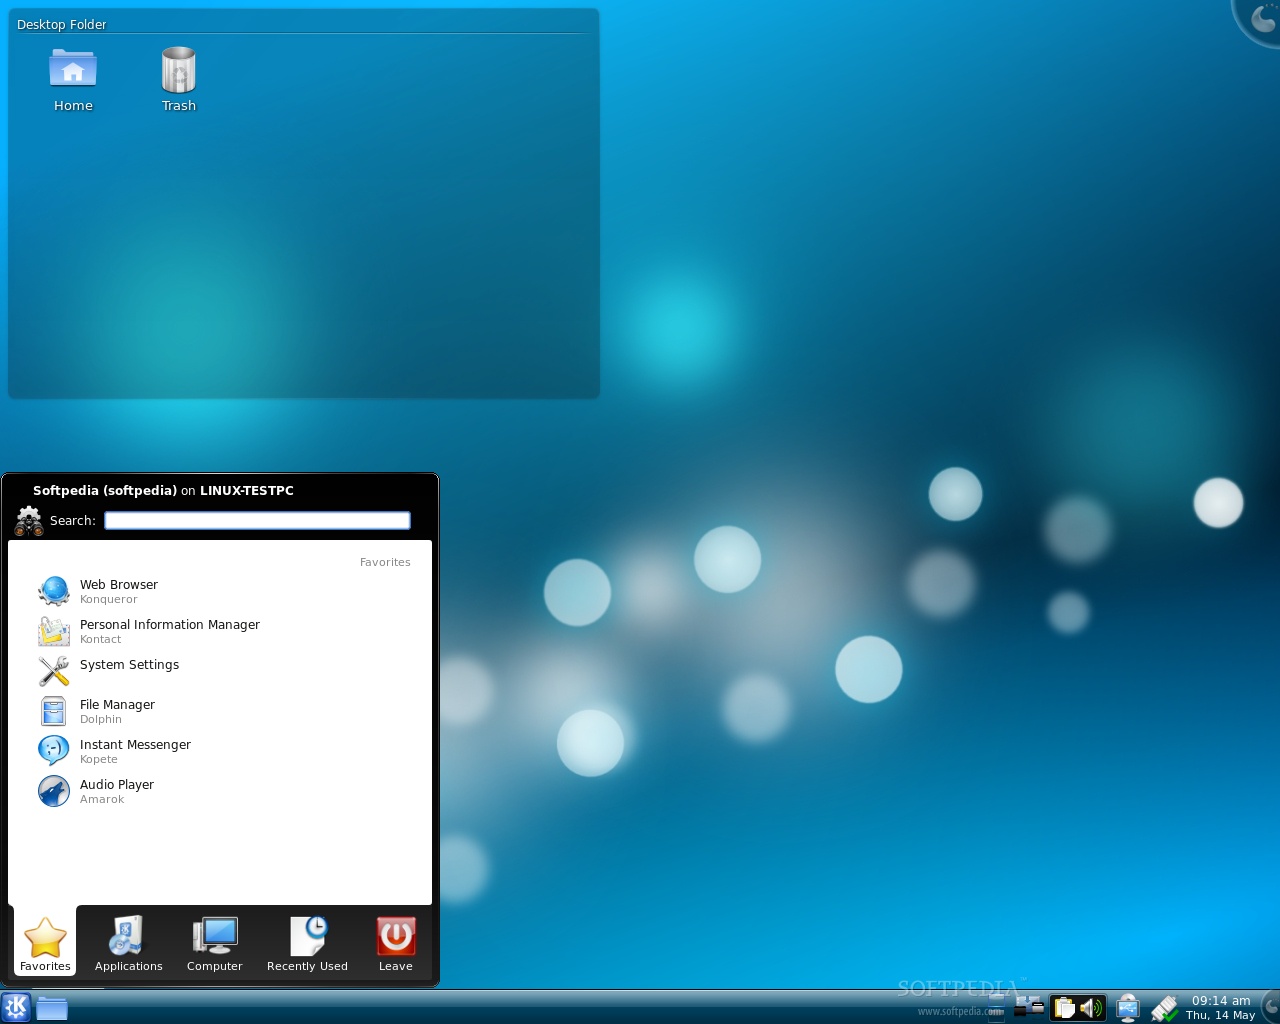Switch to the Applications tab in Kickoff

point(128,943)
